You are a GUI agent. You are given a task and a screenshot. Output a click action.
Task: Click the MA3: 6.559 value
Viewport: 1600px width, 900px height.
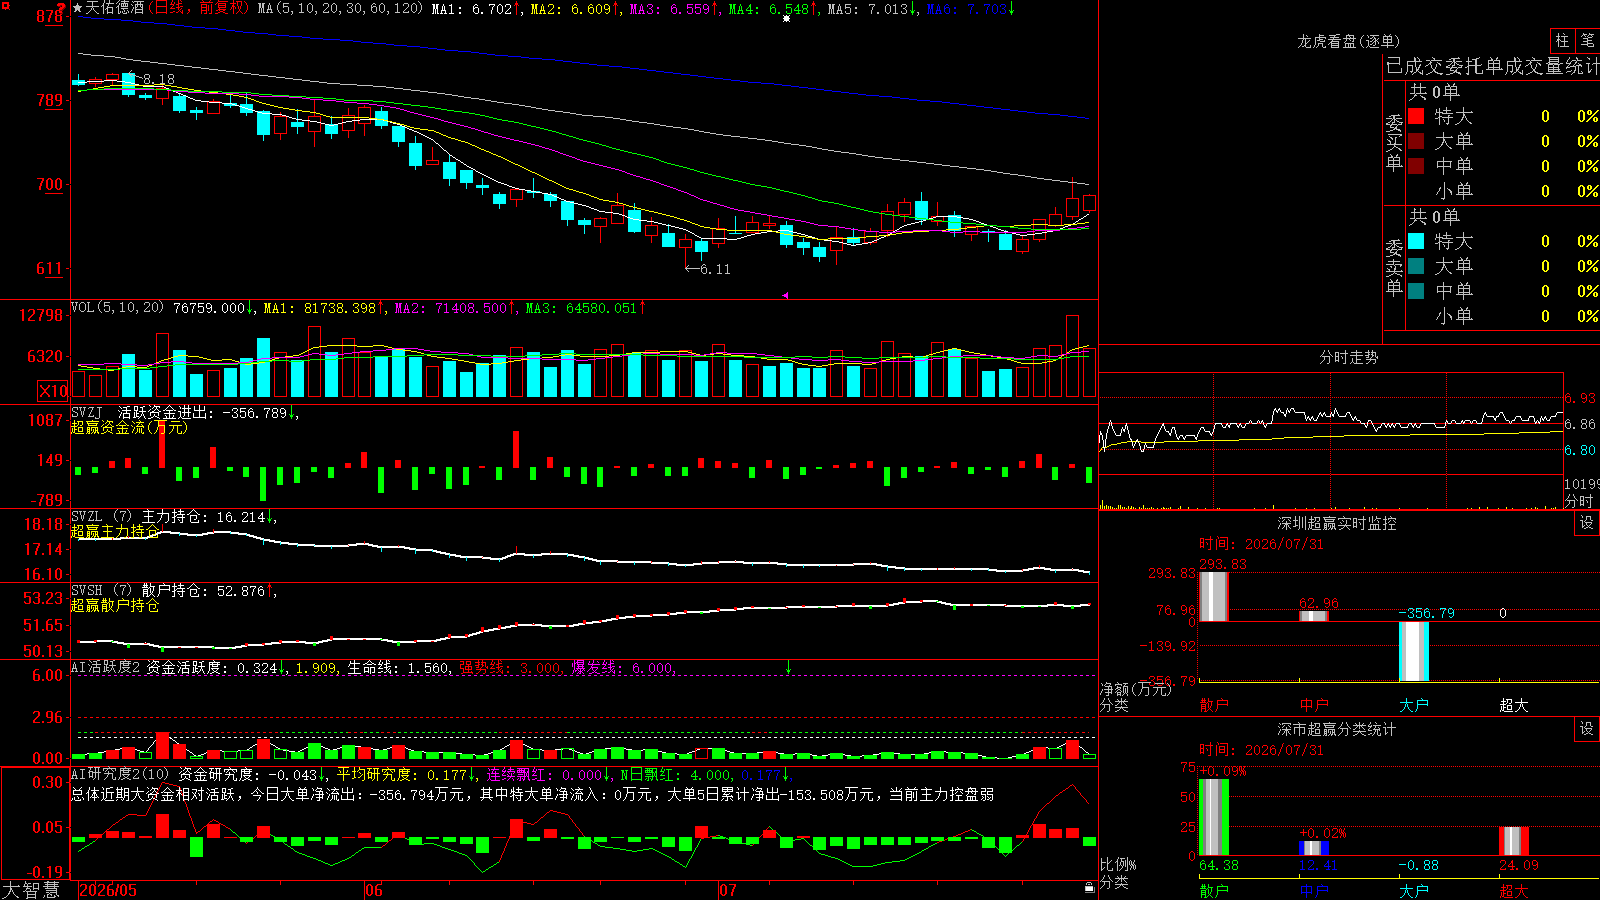coord(673,9)
